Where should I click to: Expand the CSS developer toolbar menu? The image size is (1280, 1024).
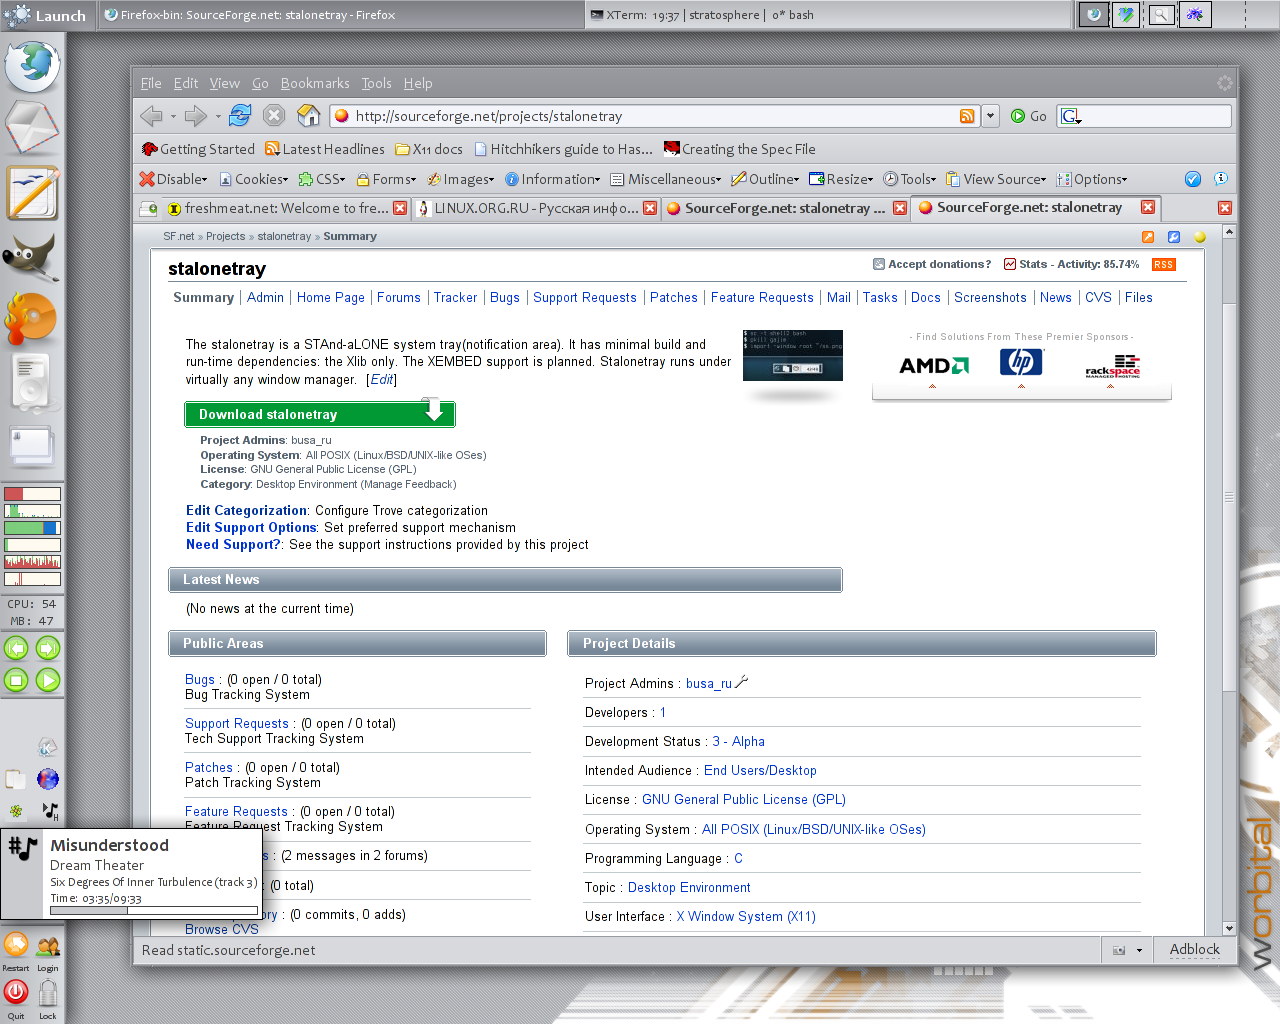(x=322, y=179)
